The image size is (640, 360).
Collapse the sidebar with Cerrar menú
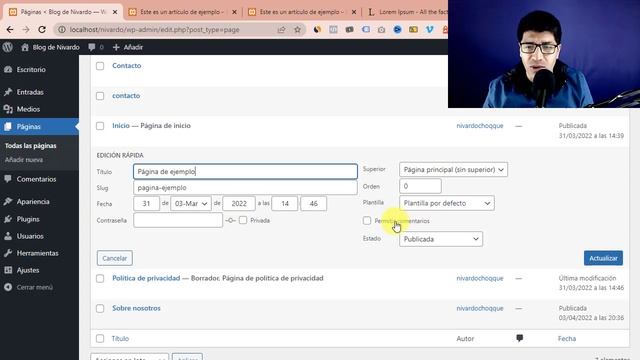coord(34,287)
